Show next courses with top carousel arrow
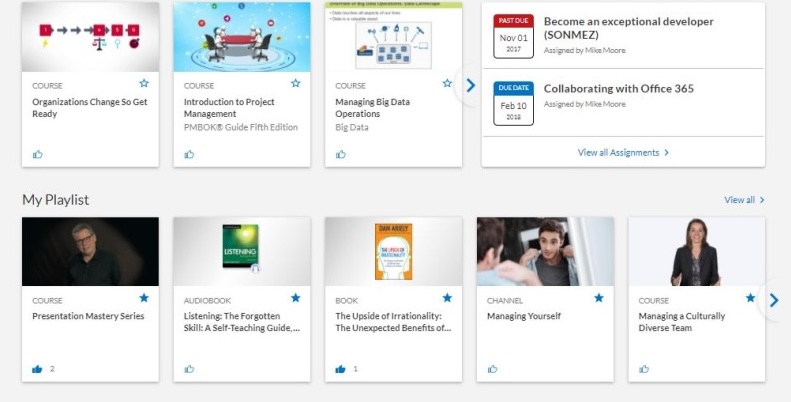791x402 pixels. [470, 85]
